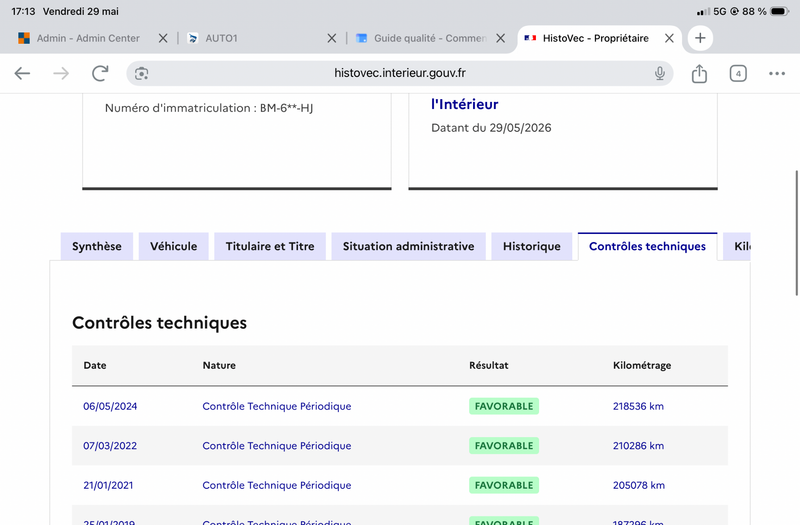Close the AUTO1 tab

pyautogui.click(x=332, y=38)
